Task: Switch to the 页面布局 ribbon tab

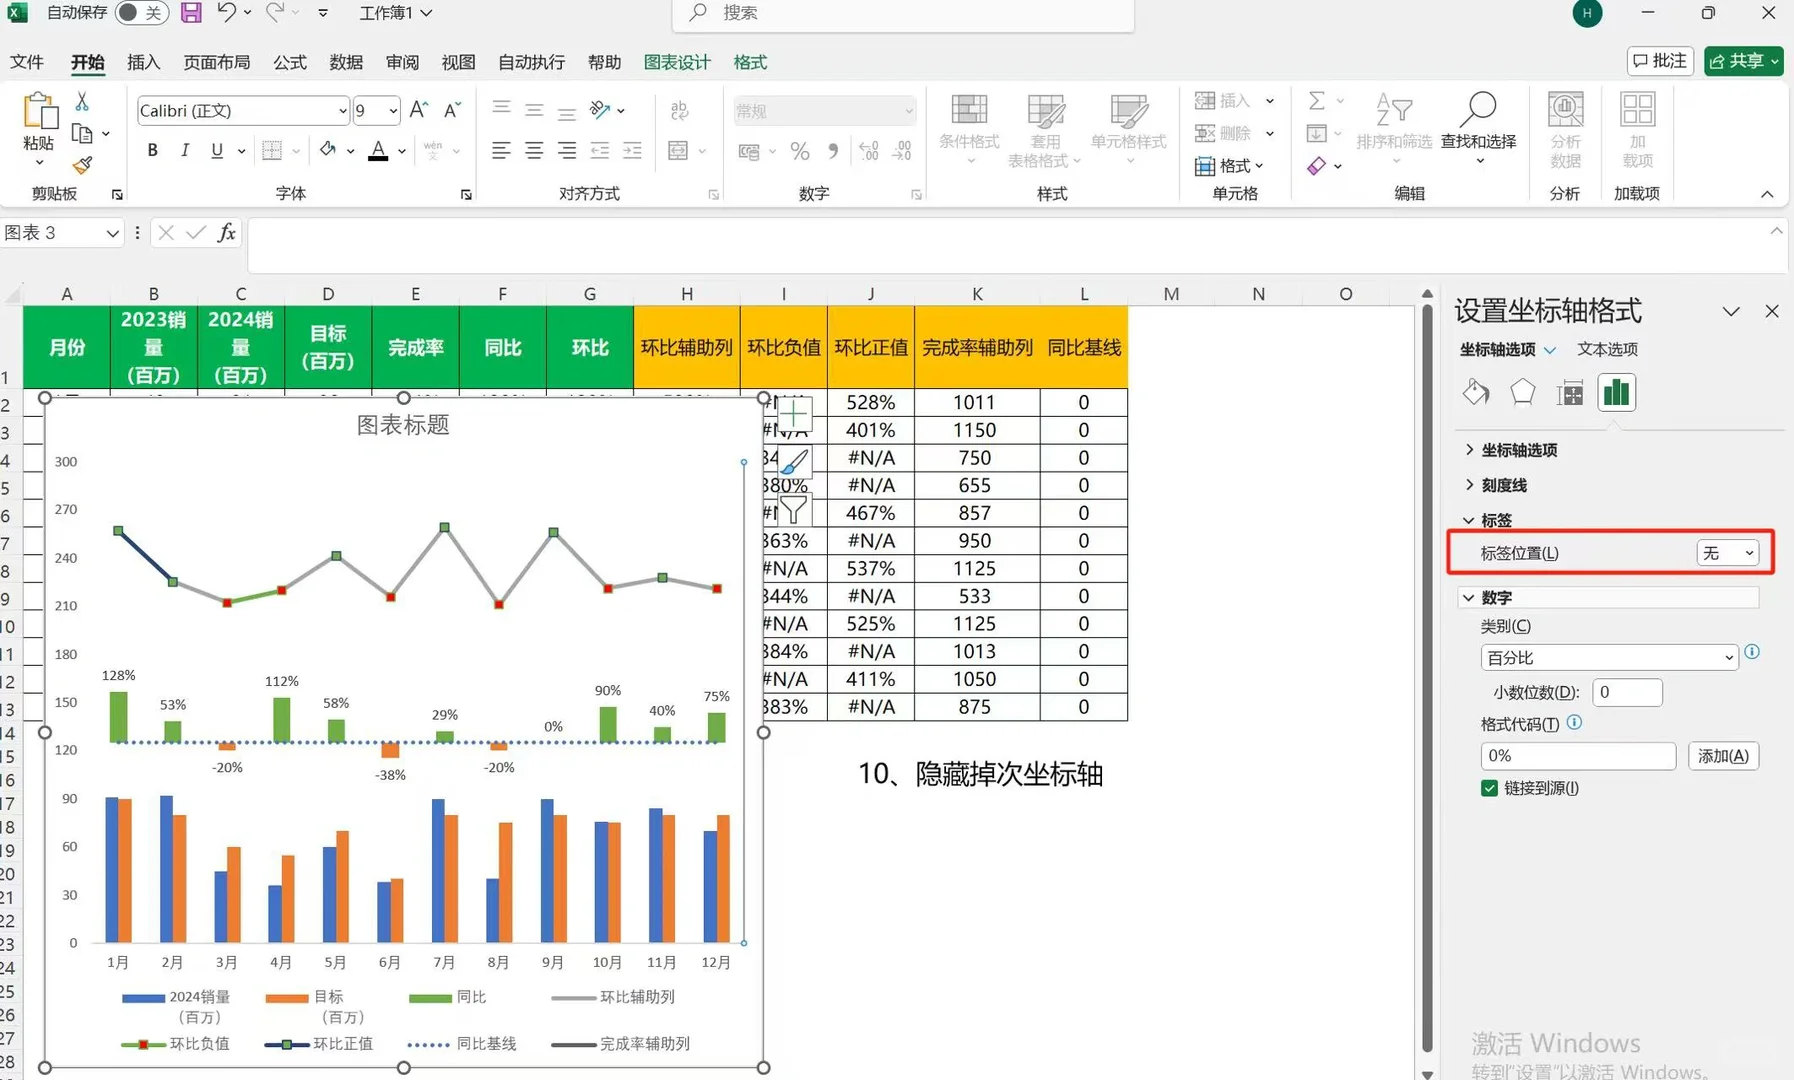Action: 216,62
